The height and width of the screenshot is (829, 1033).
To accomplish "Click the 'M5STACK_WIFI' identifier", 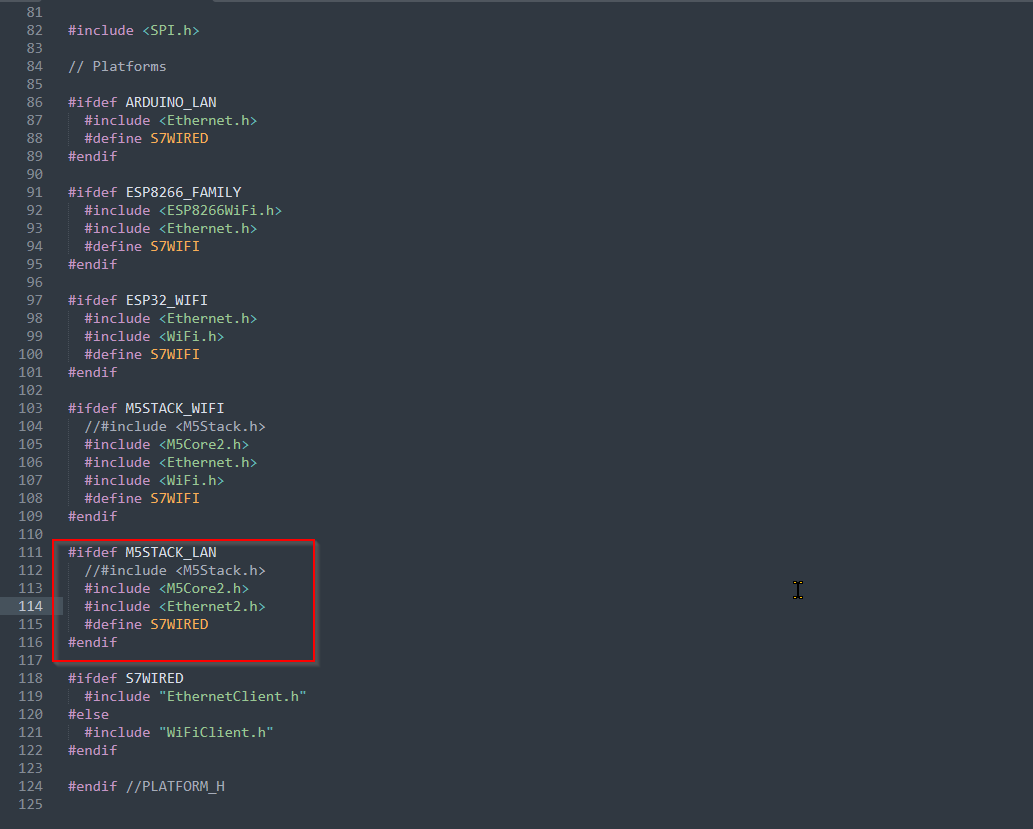I will tap(175, 409).
